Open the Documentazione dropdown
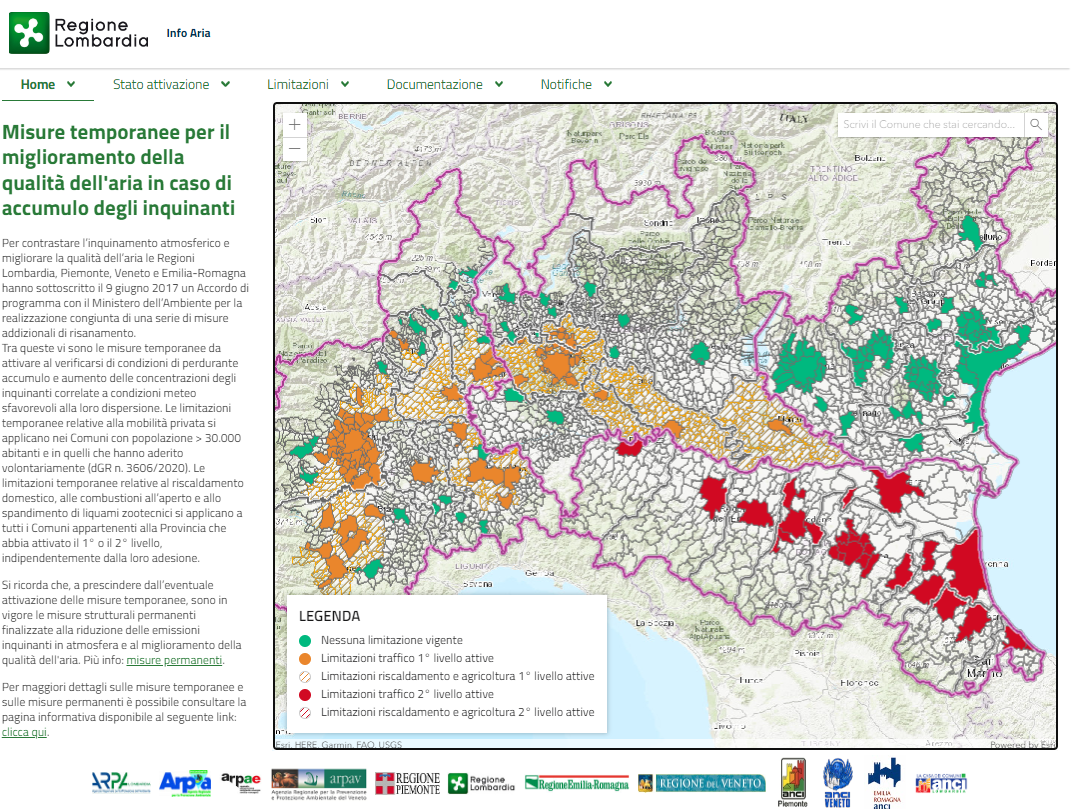This screenshot has height=809, width=1073. 445,85
